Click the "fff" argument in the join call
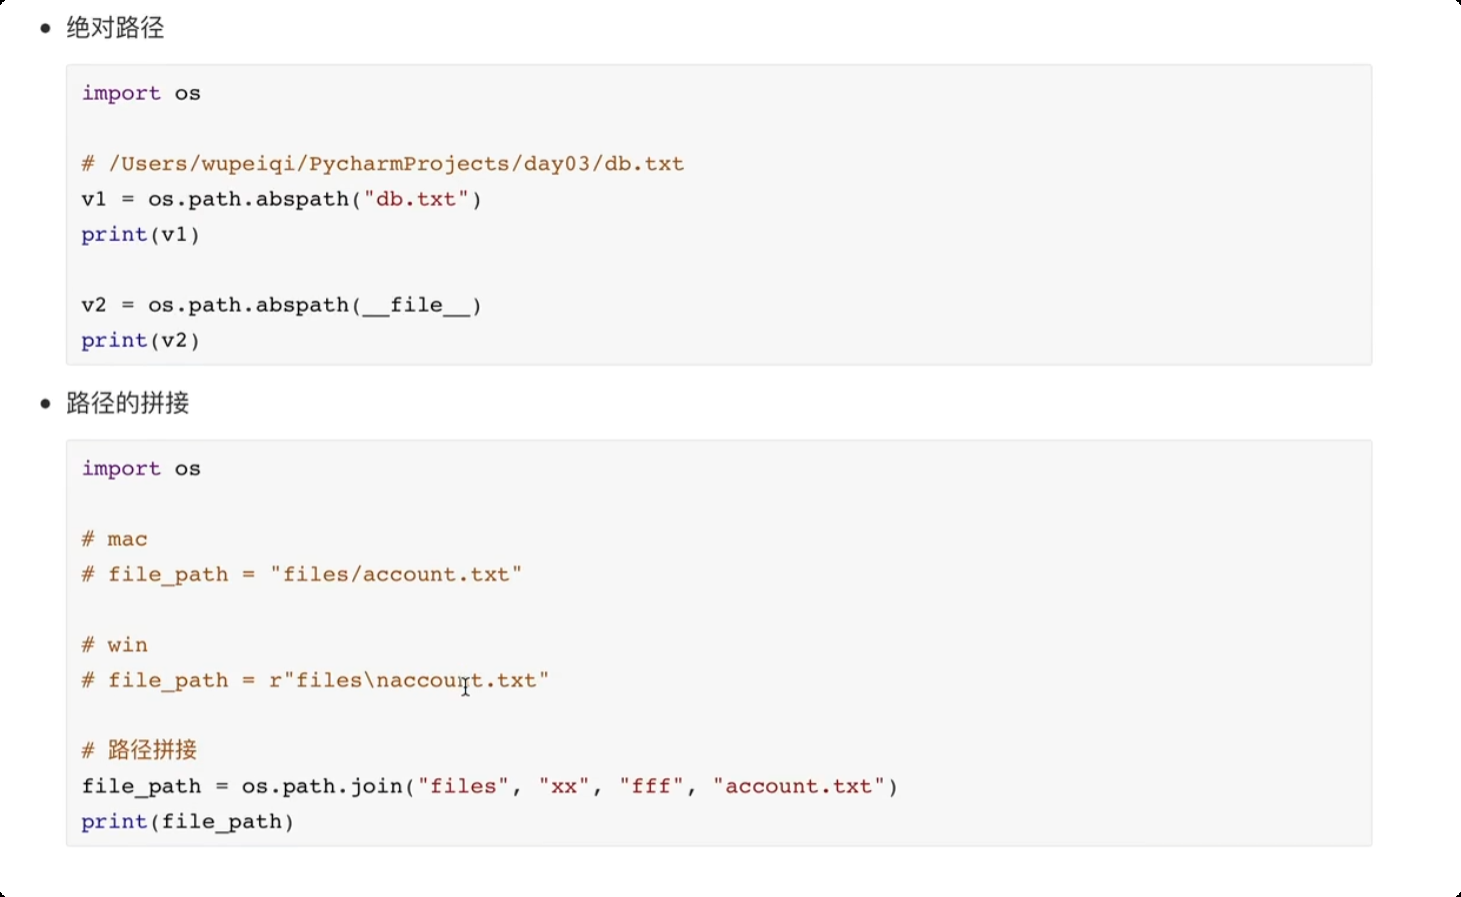 coord(651,786)
